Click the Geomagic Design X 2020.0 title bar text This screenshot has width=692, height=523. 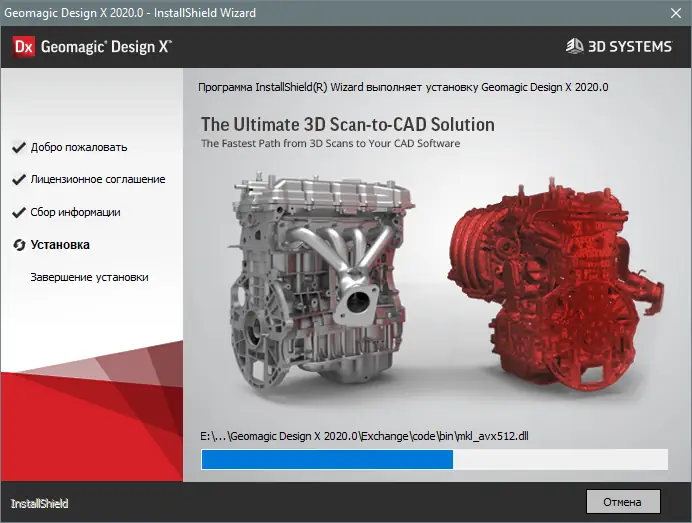point(130,13)
